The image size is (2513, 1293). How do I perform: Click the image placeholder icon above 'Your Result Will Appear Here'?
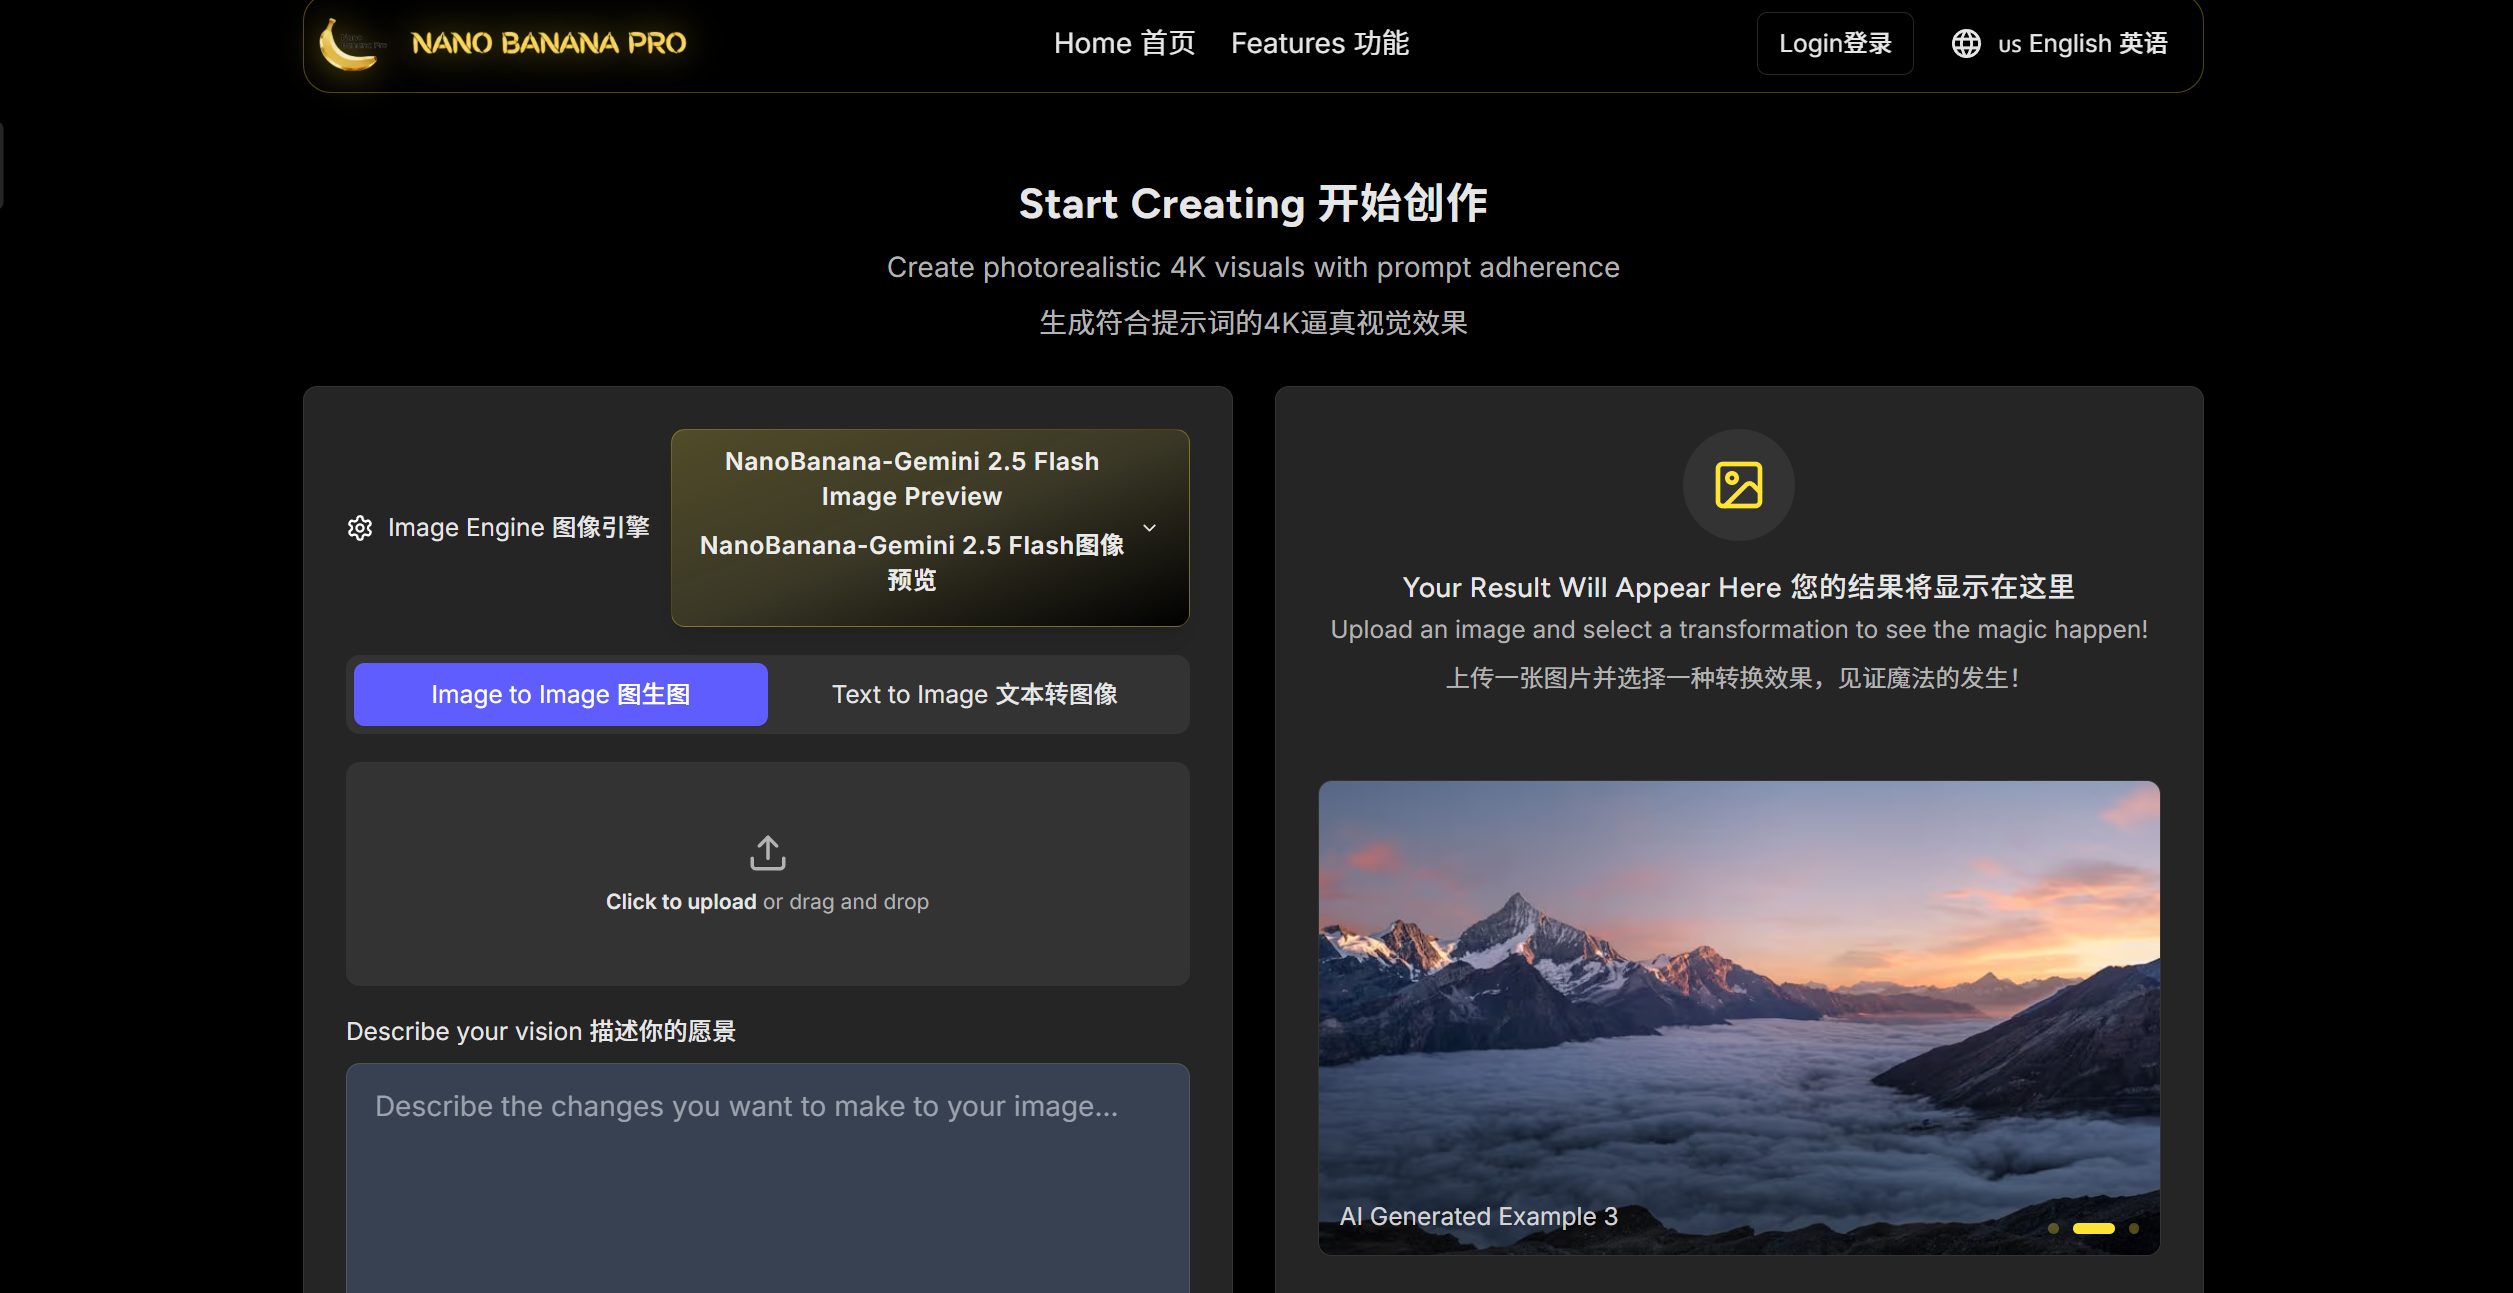pos(1738,485)
